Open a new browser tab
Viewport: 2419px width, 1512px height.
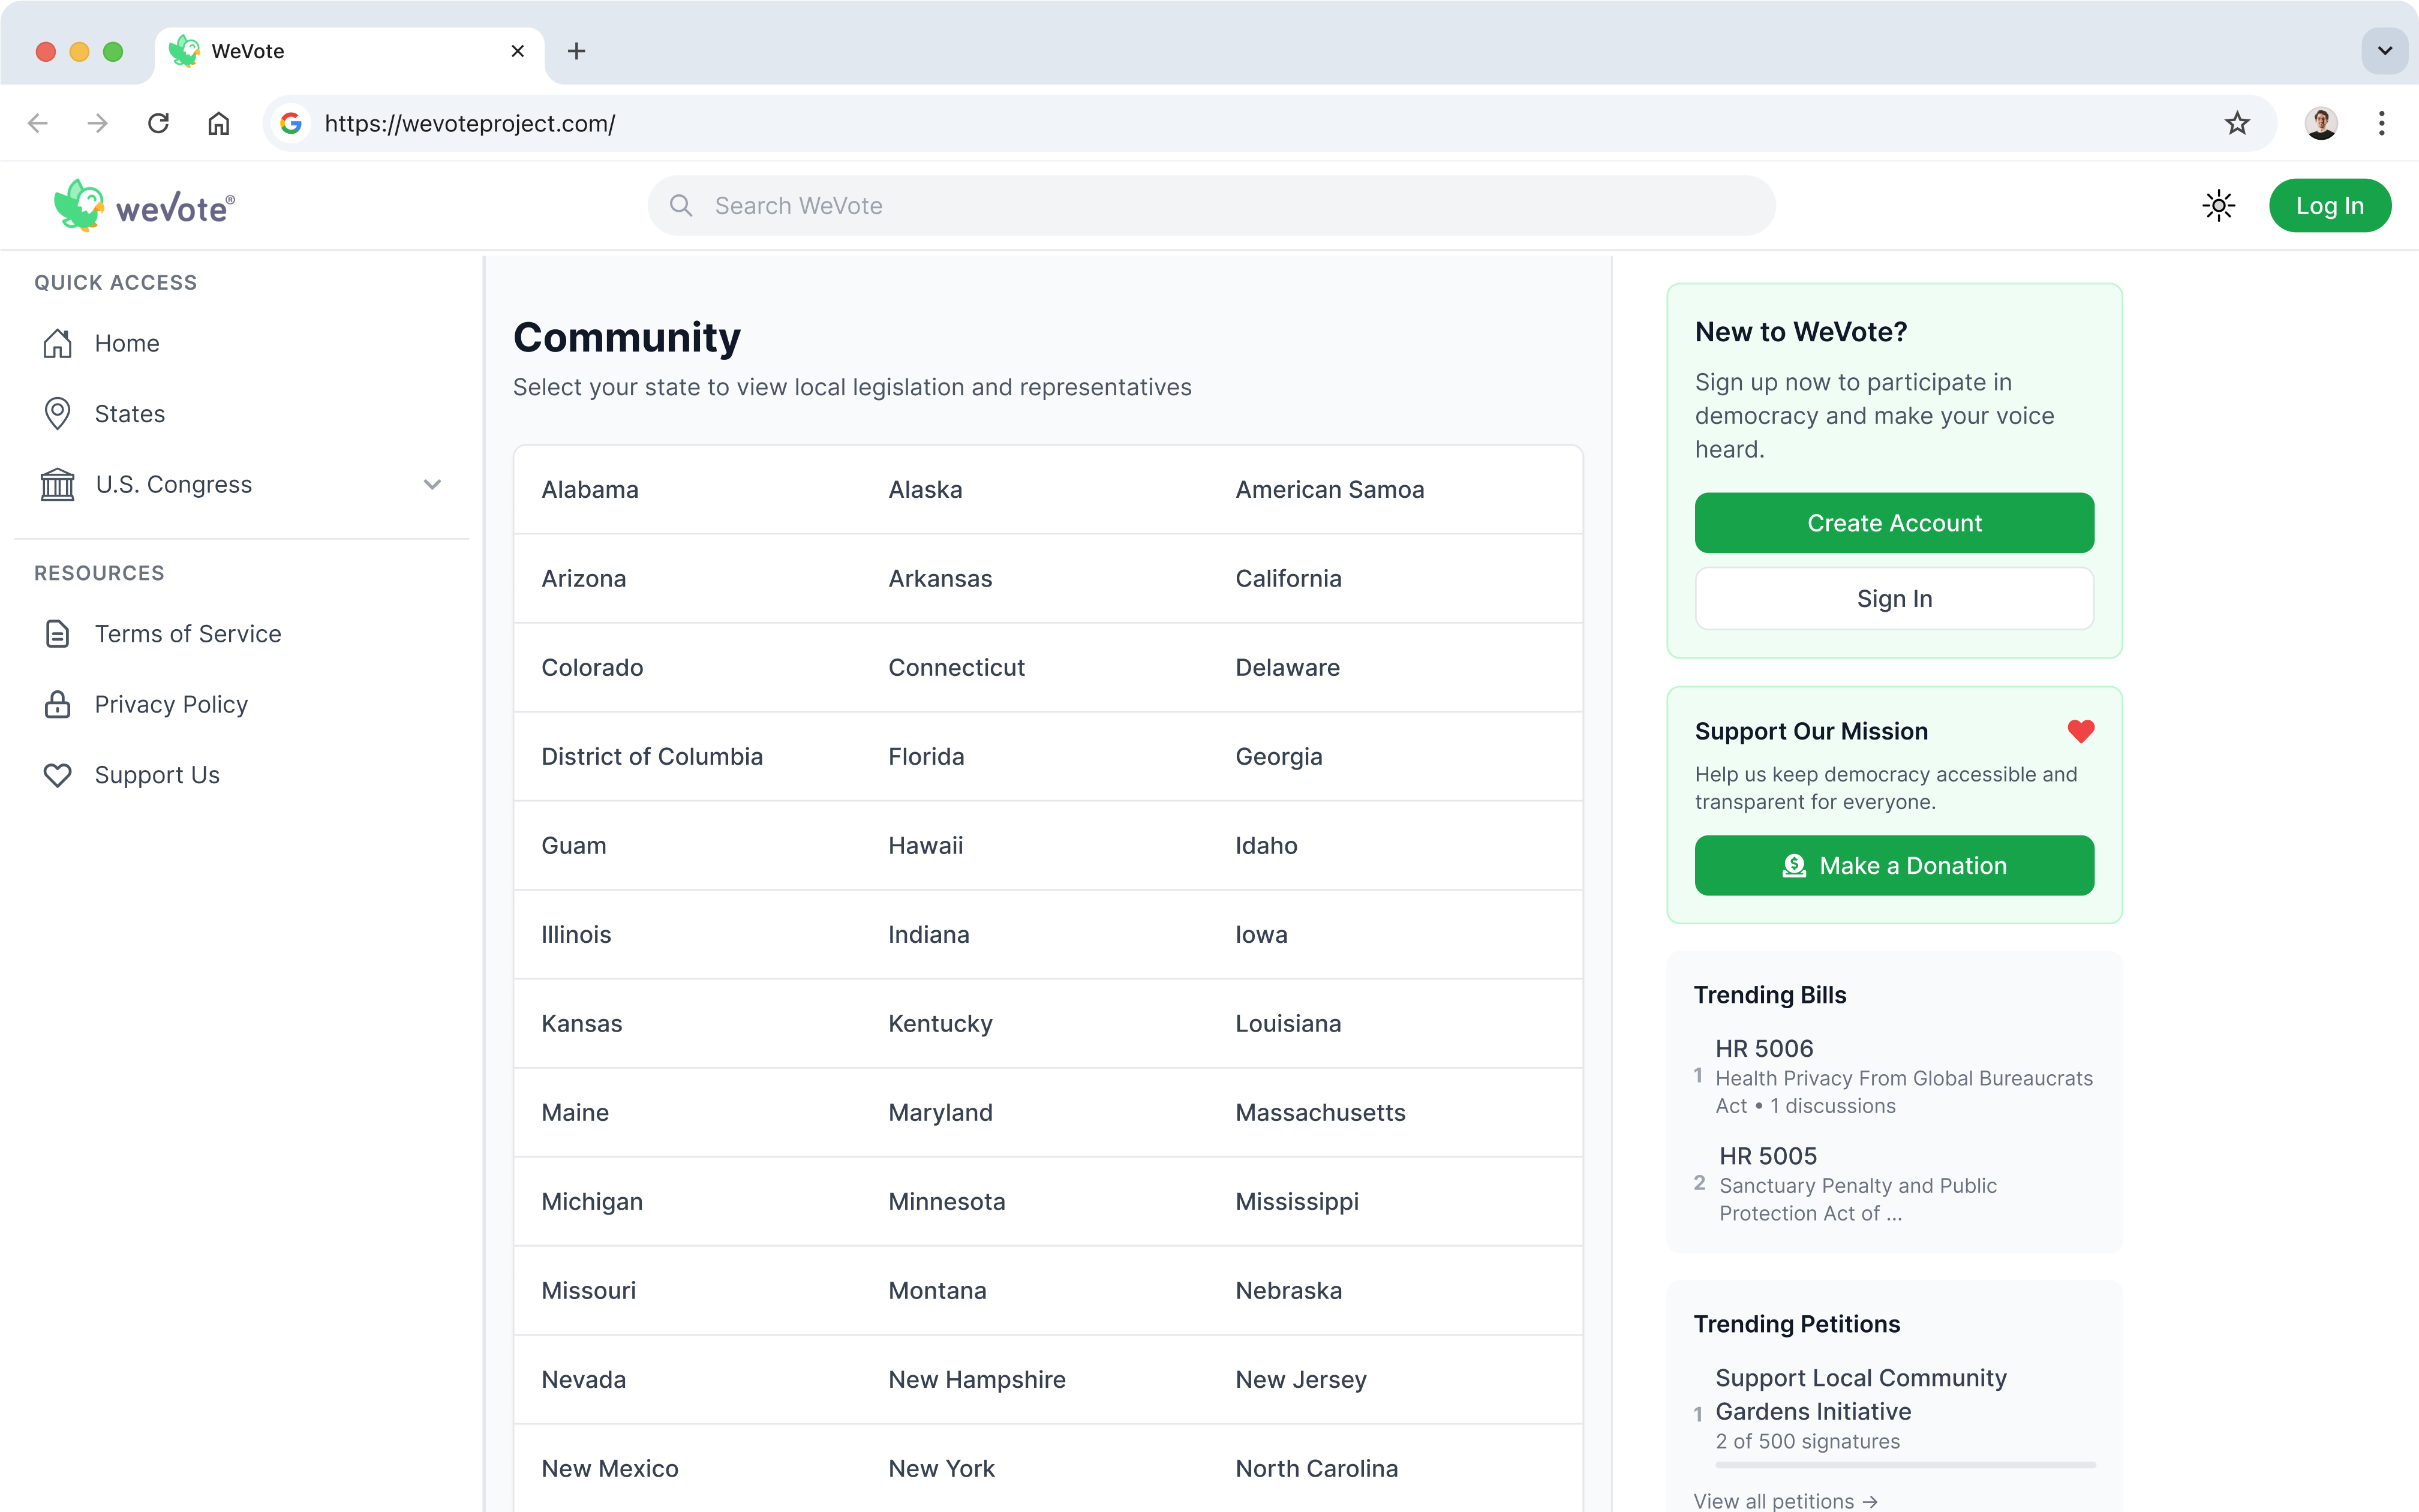[576, 51]
